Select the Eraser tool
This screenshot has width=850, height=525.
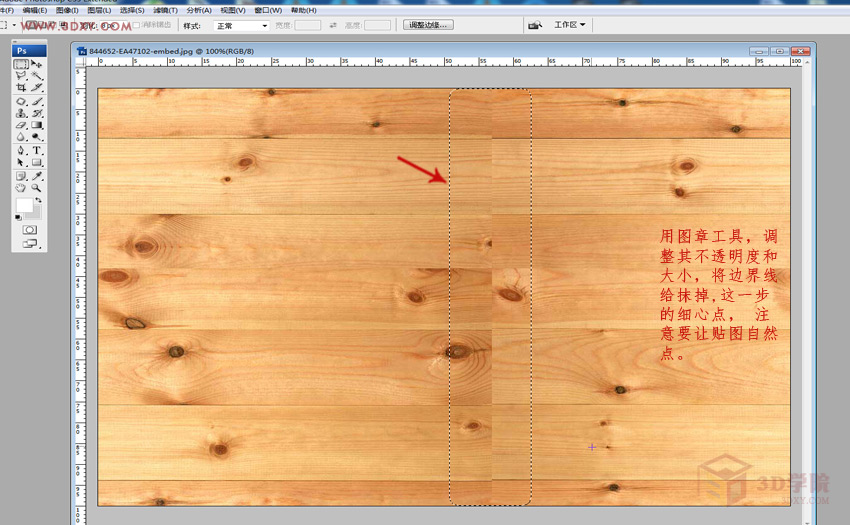tap(21, 125)
